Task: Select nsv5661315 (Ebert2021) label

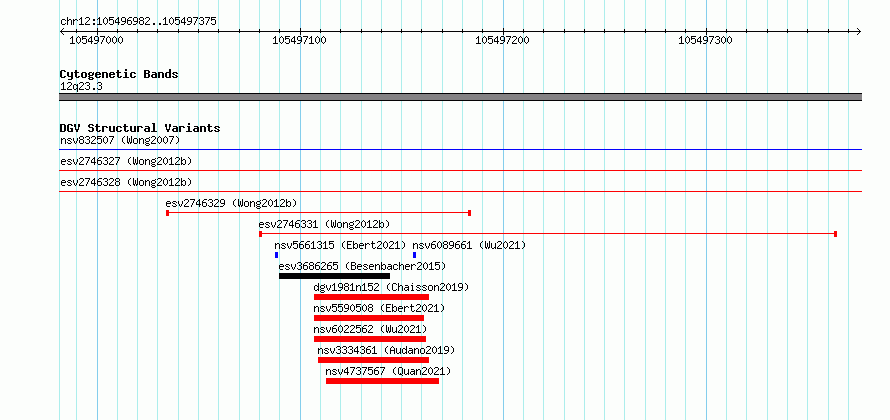Action: click(x=341, y=245)
